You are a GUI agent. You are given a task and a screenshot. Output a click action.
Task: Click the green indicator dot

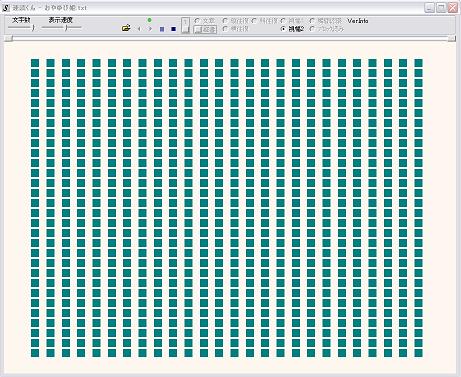(x=149, y=20)
